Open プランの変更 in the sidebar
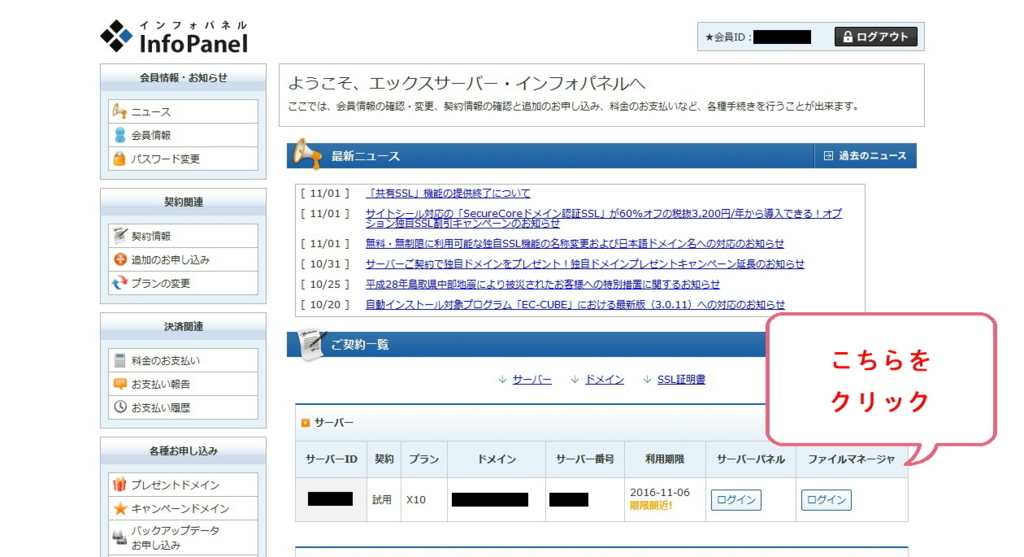The width and height of the screenshot is (1024, 557). (184, 283)
